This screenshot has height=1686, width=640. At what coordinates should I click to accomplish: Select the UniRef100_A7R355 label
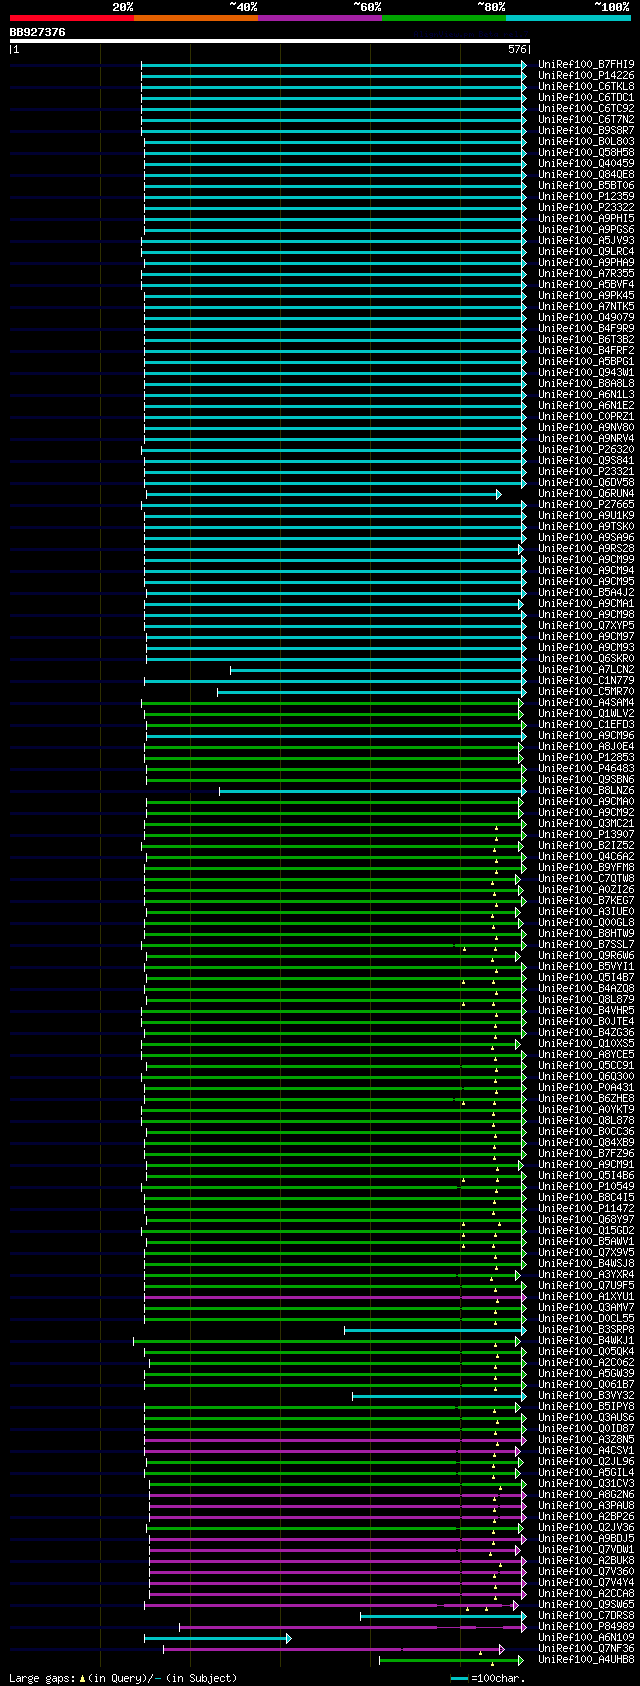[586, 273]
